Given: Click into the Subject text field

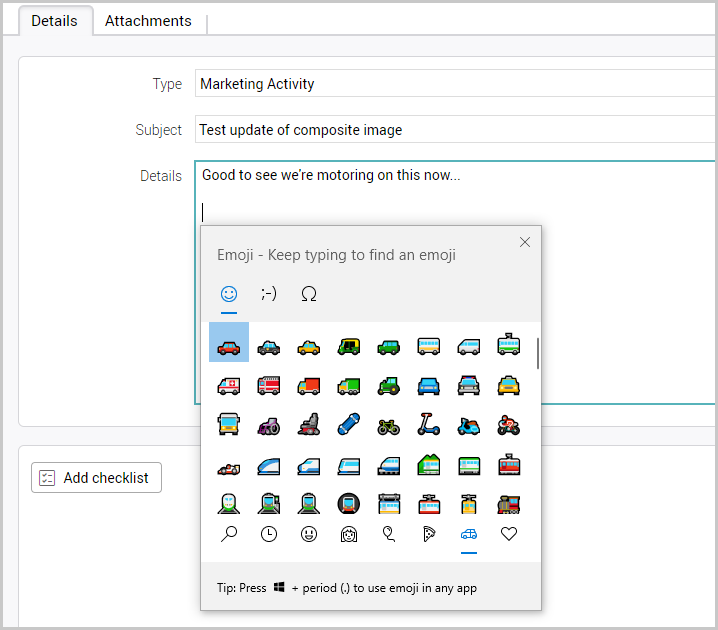Looking at the screenshot, I should [456, 130].
